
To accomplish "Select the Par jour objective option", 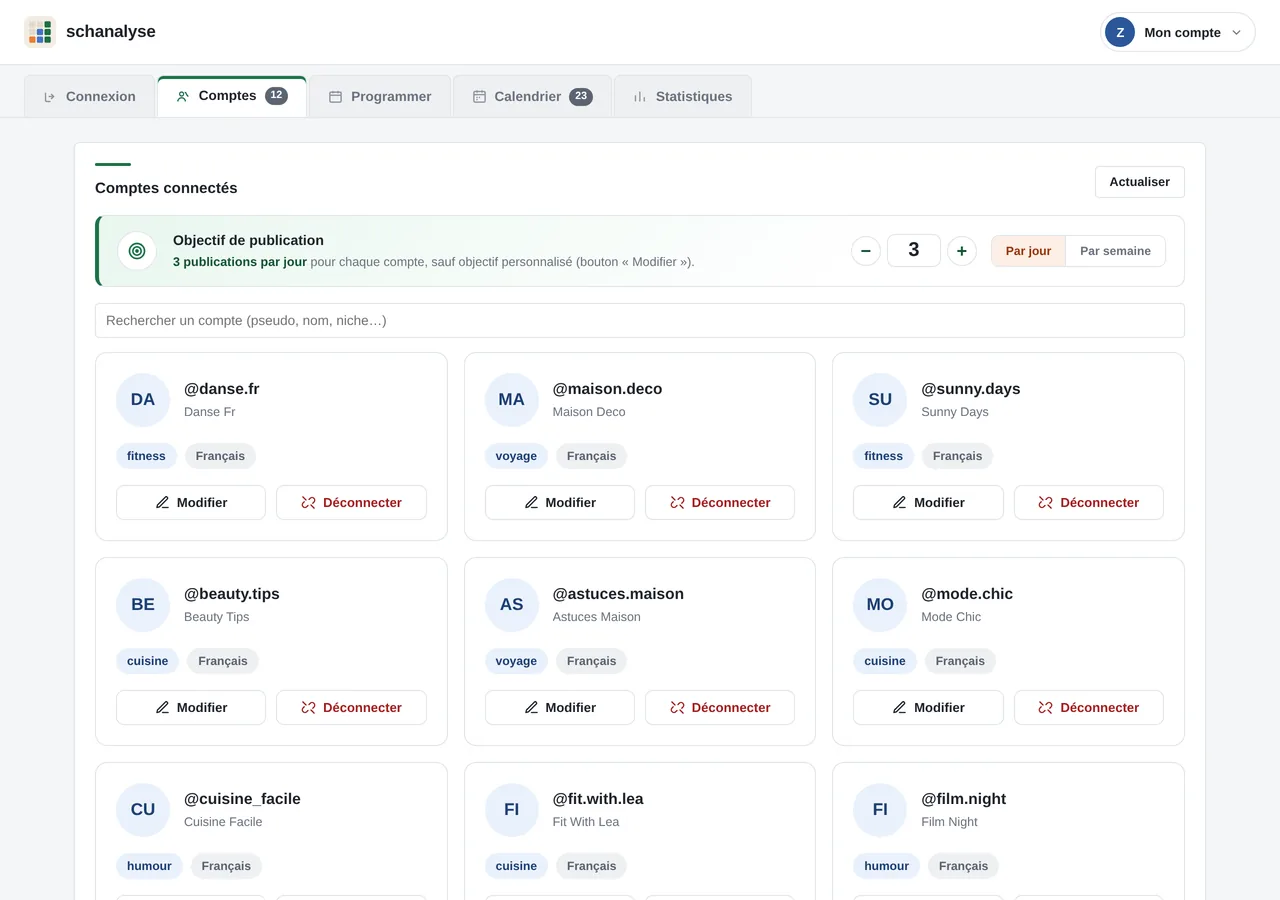I will 1028,251.
